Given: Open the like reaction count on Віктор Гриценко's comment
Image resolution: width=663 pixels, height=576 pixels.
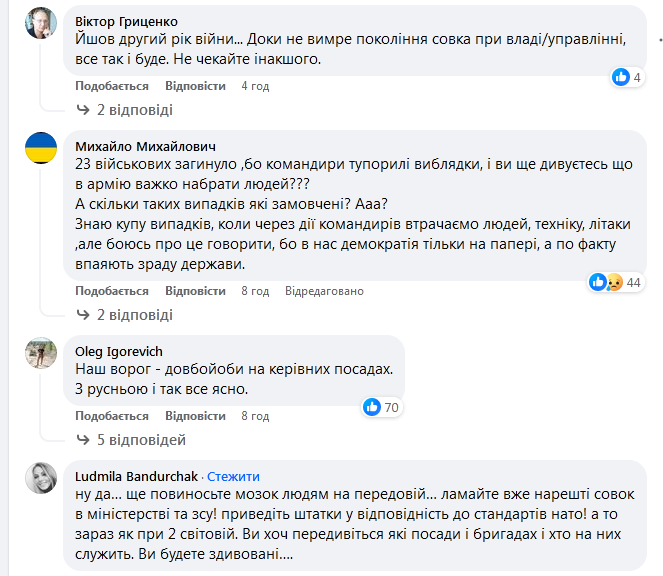Looking at the screenshot, I should coord(627,77).
